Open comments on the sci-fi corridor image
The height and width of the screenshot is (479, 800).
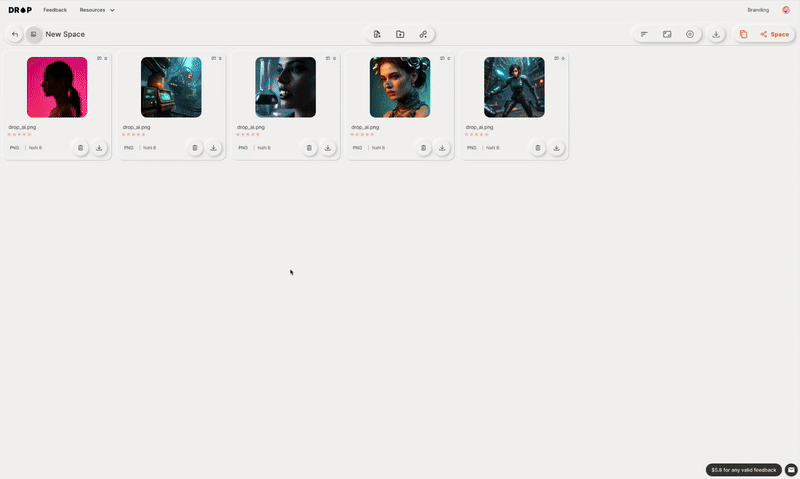pos(216,58)
